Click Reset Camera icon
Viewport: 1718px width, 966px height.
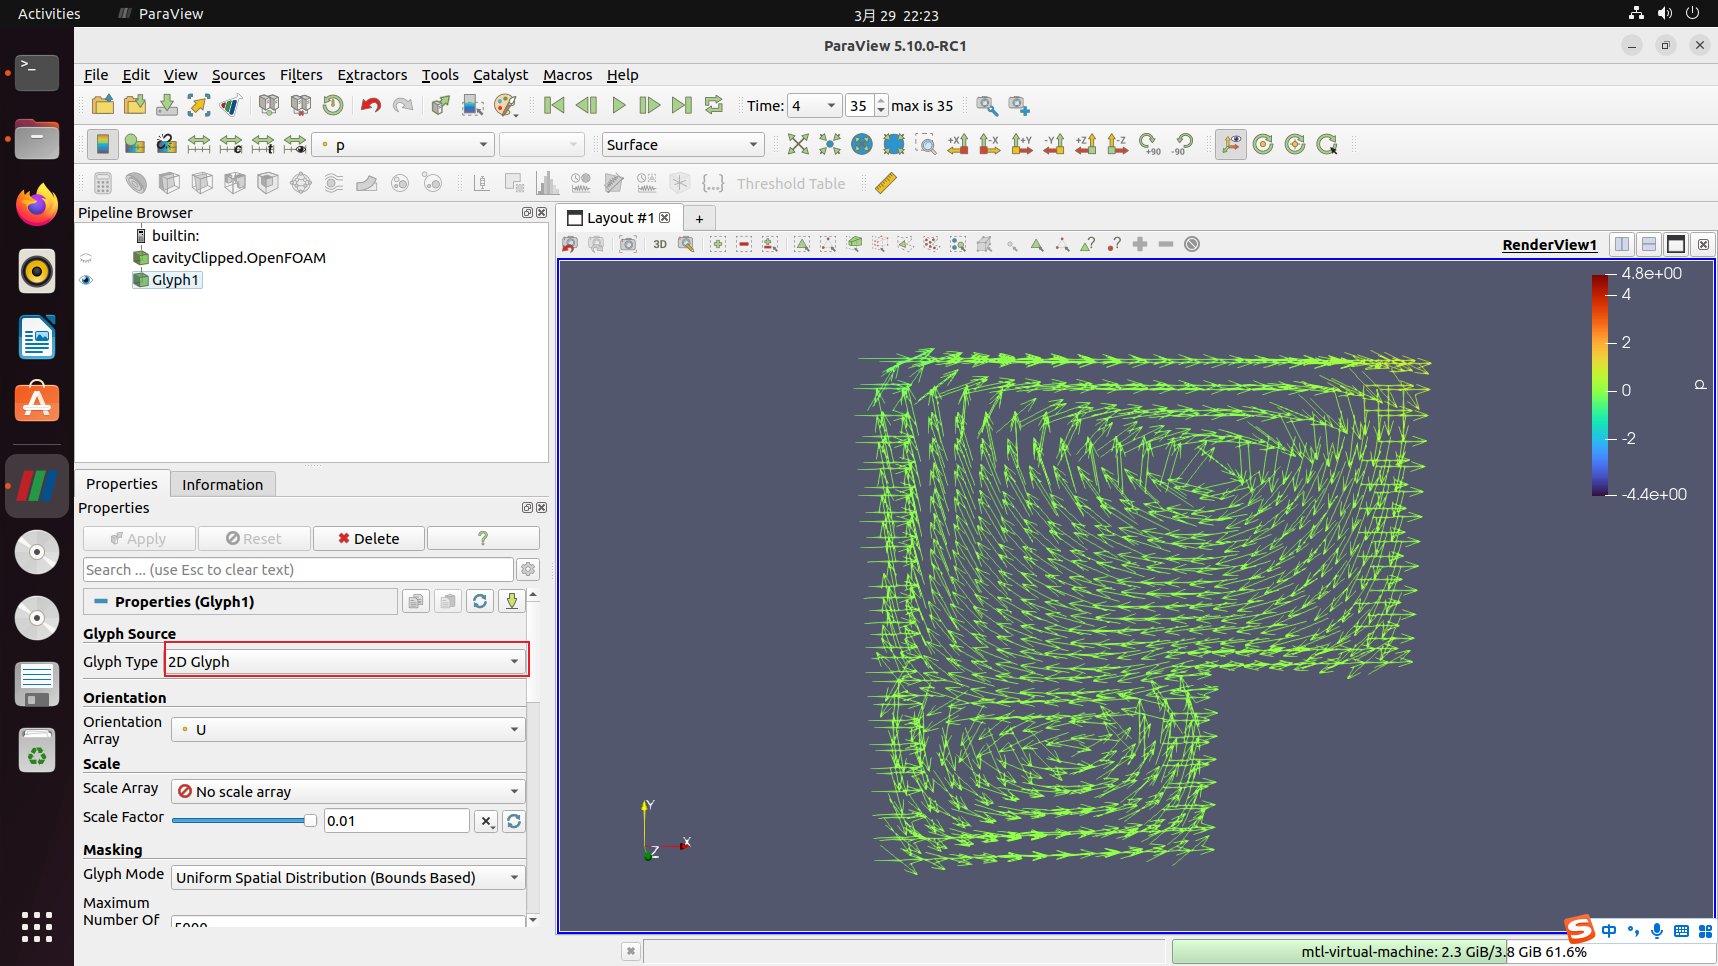coord(798,144)
